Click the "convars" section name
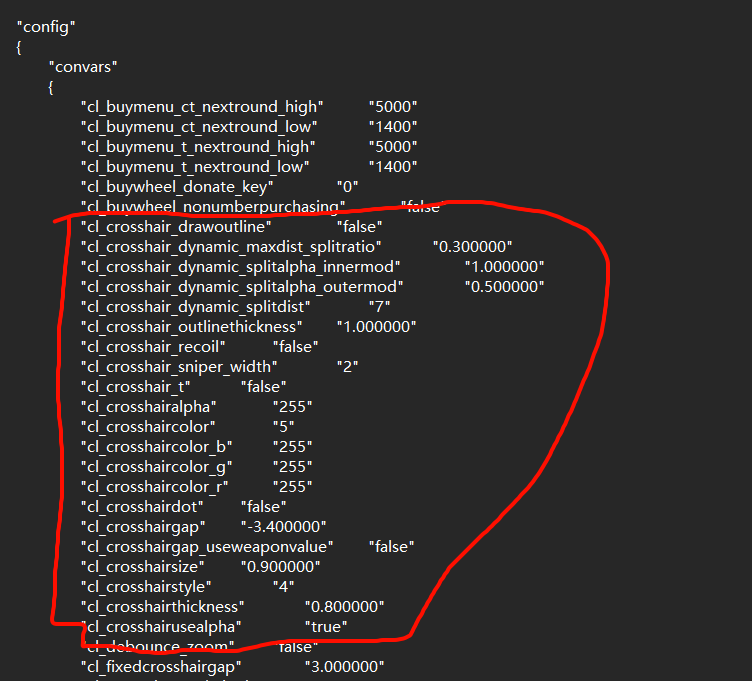The height and width of the screenshot is (681, 752). tap(83, 67)
